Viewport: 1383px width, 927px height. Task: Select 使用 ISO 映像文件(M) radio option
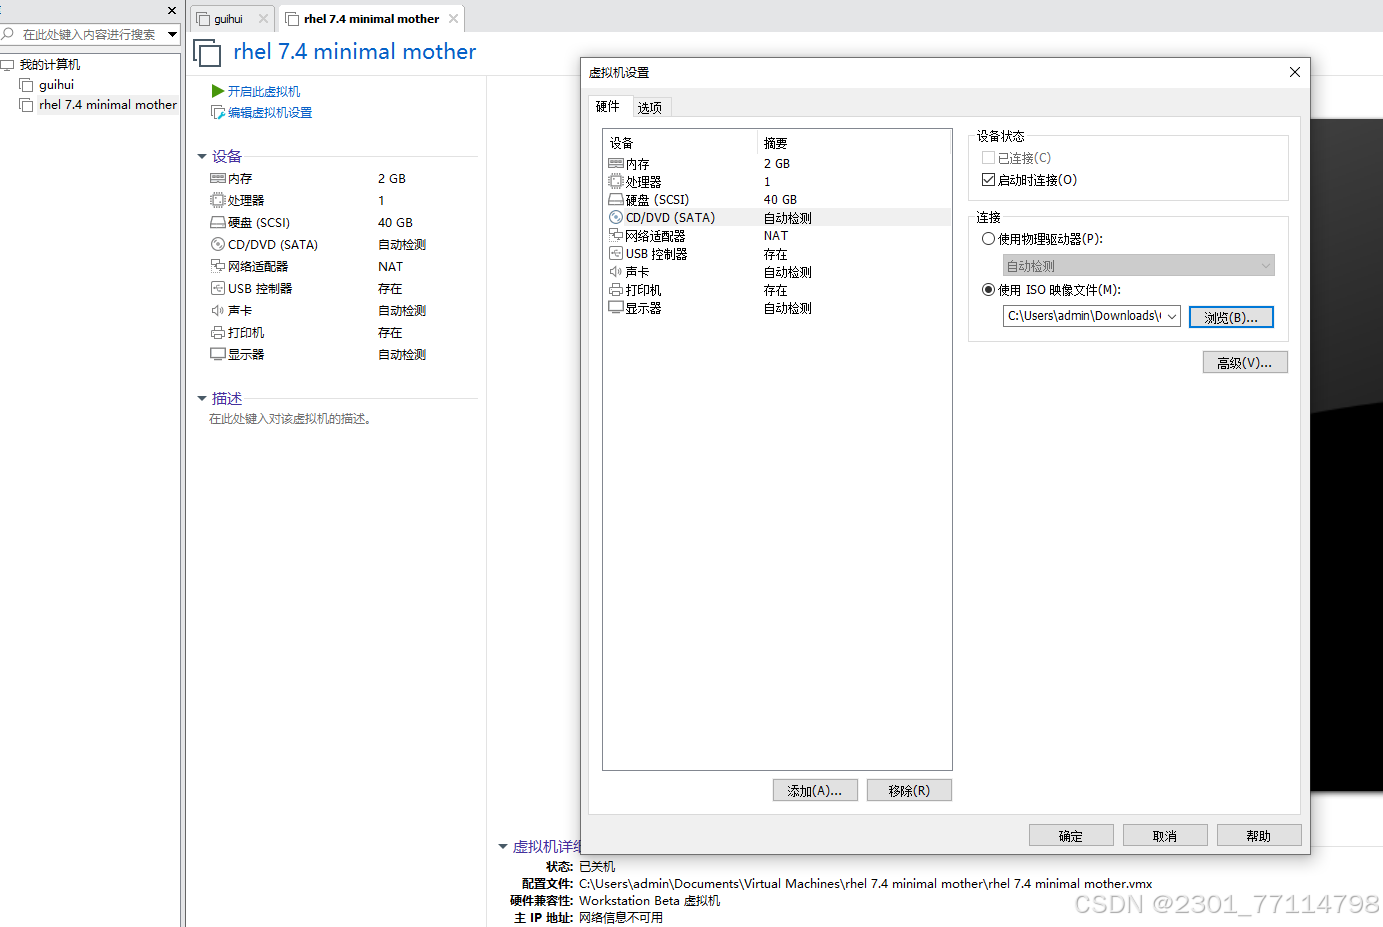988,290
